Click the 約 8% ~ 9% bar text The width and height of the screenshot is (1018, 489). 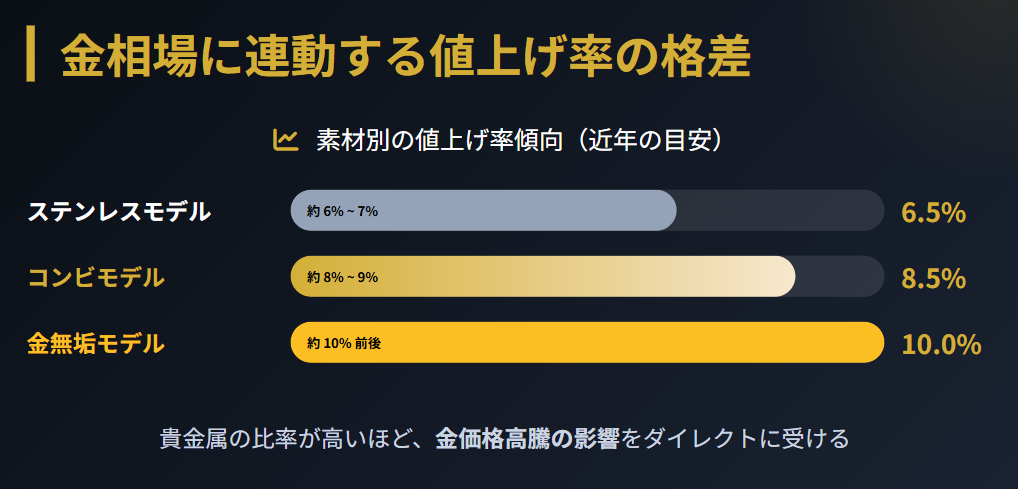tap(342, 277)
